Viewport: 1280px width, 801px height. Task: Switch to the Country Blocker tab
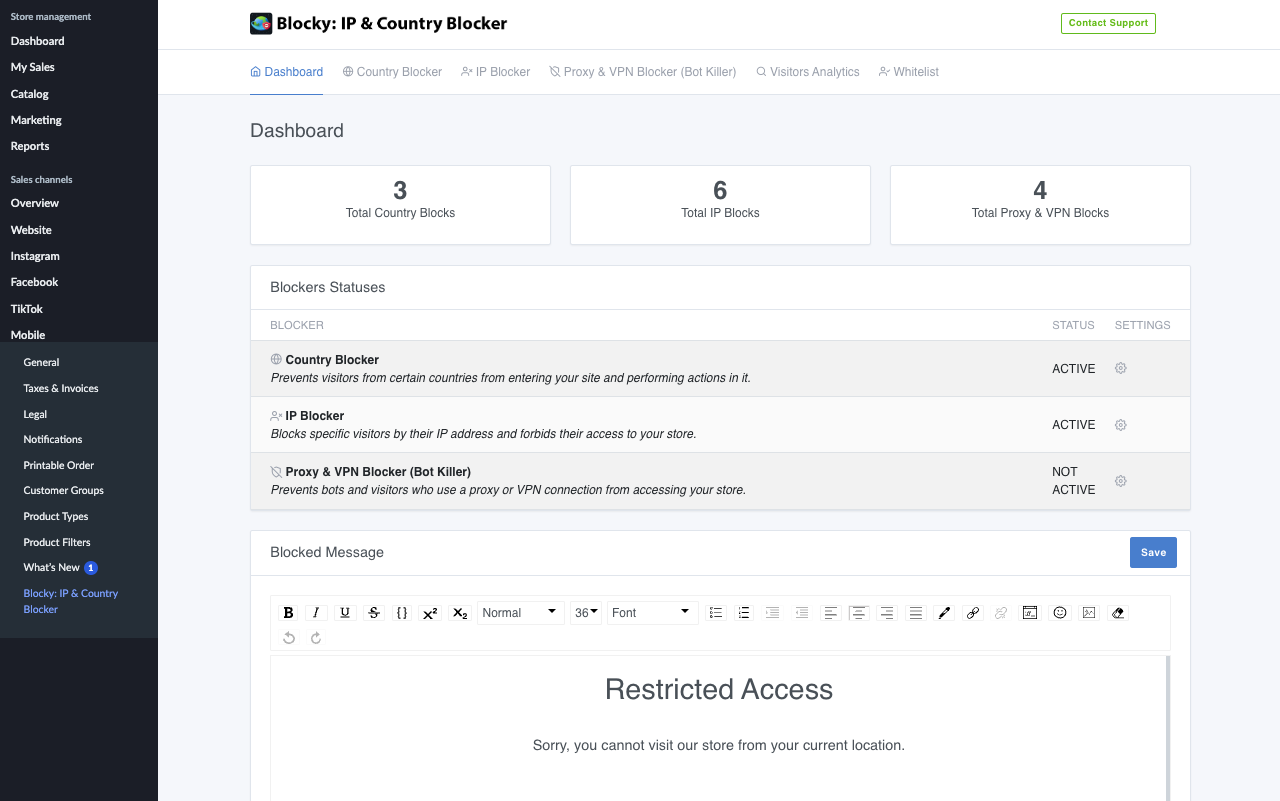pyautogui.click(x=392, y=72)
